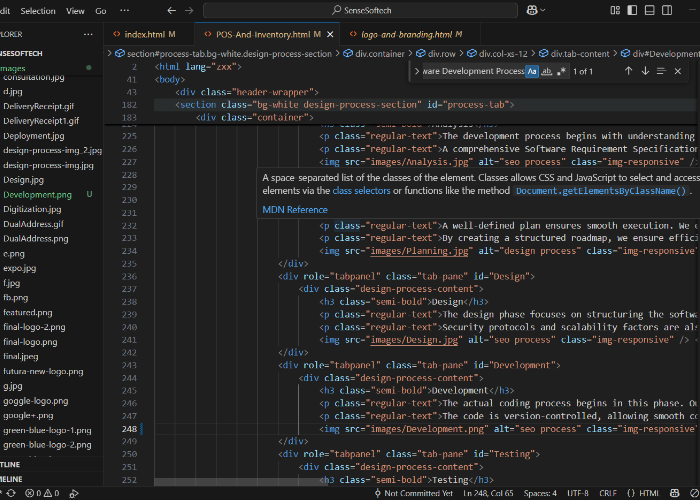Go to previous find match arrow
Viewport: 700px width, 500px height.
click(x=629, y=71)
